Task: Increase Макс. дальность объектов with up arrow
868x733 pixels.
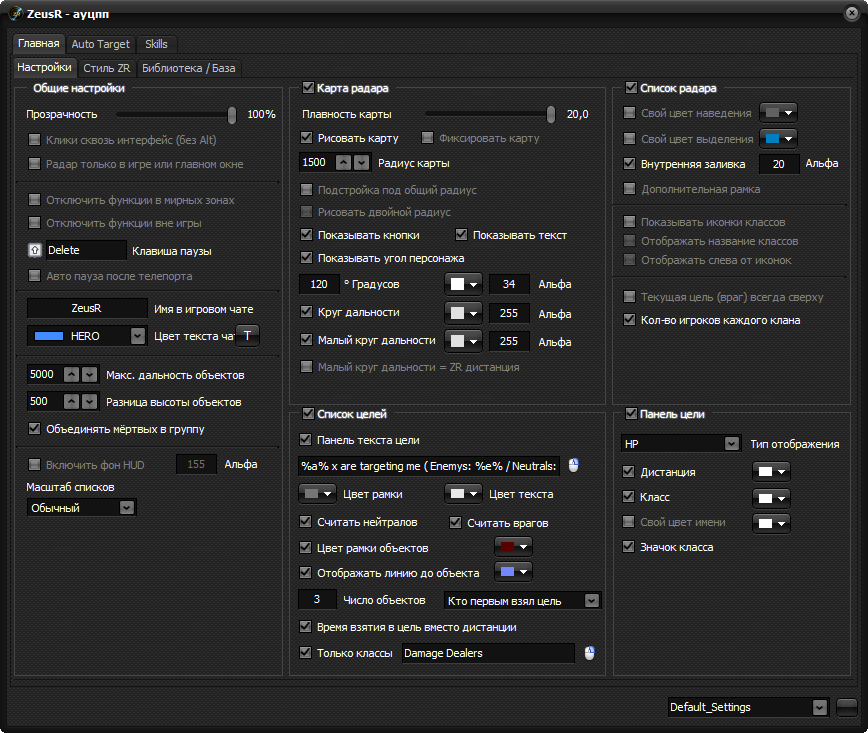Action: coord(71,375)
